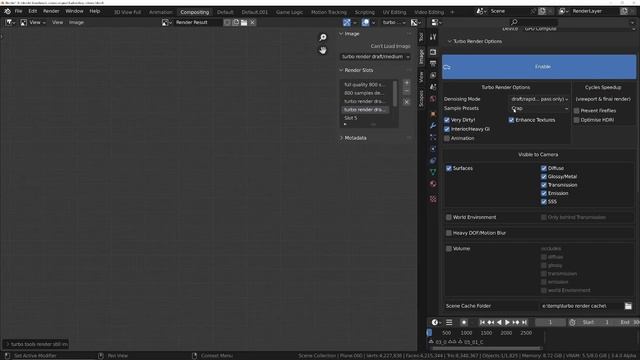
Task: Toggle fake user shield icon for Render Result
Action: pos(227,22)
